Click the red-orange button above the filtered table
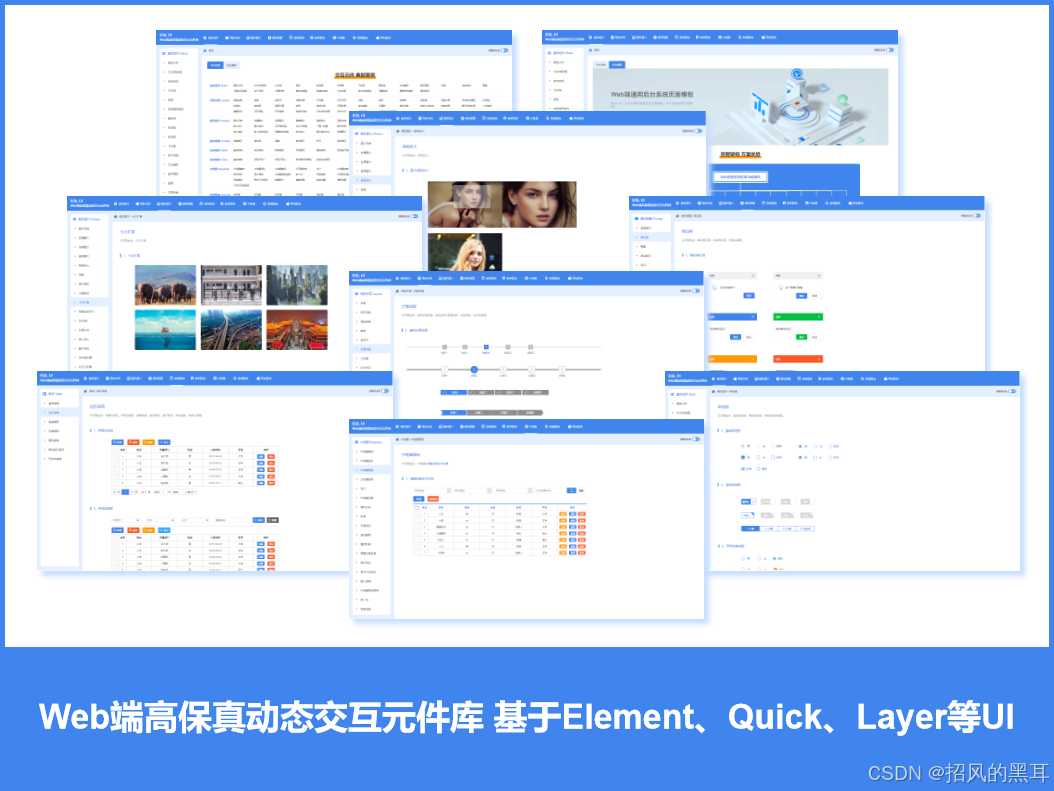The height and width of the screenshot is (791, 1054). click(x=433, y=499)
